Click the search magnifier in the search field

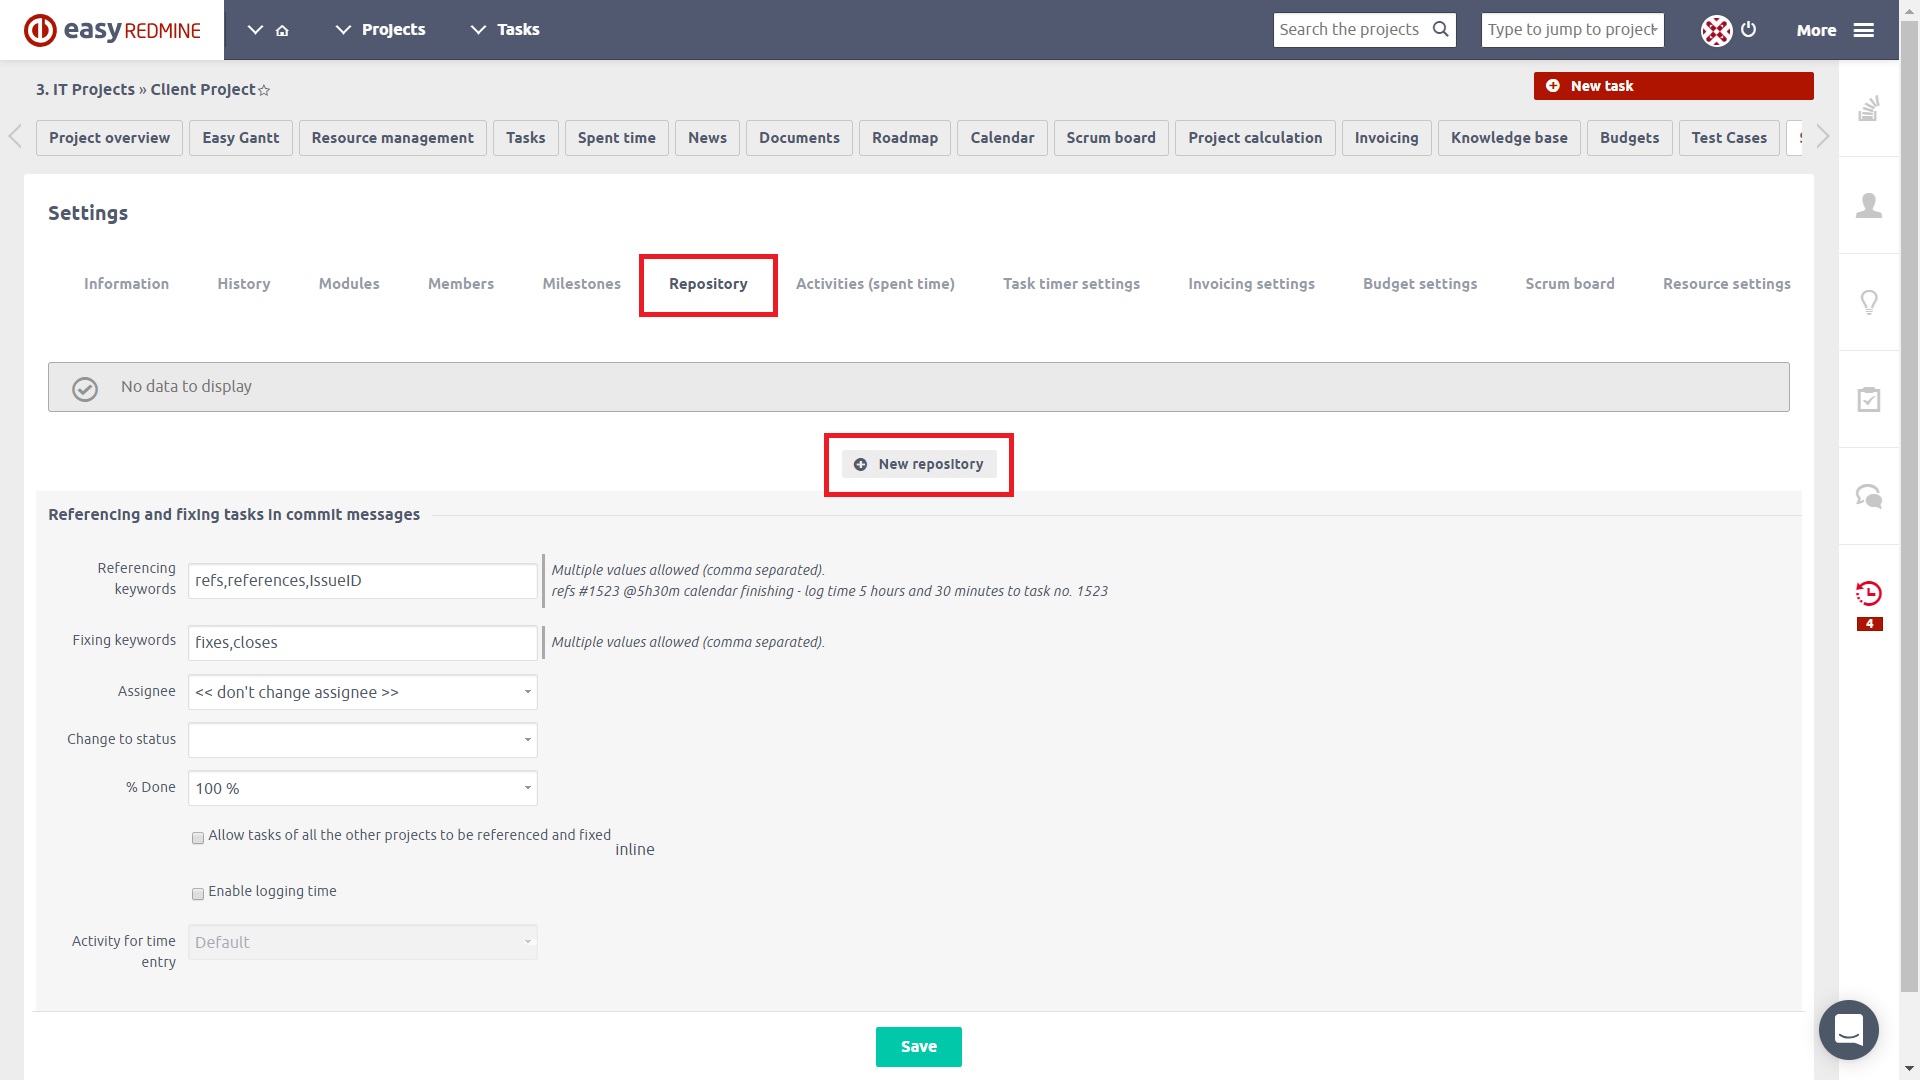[1441, 29]
